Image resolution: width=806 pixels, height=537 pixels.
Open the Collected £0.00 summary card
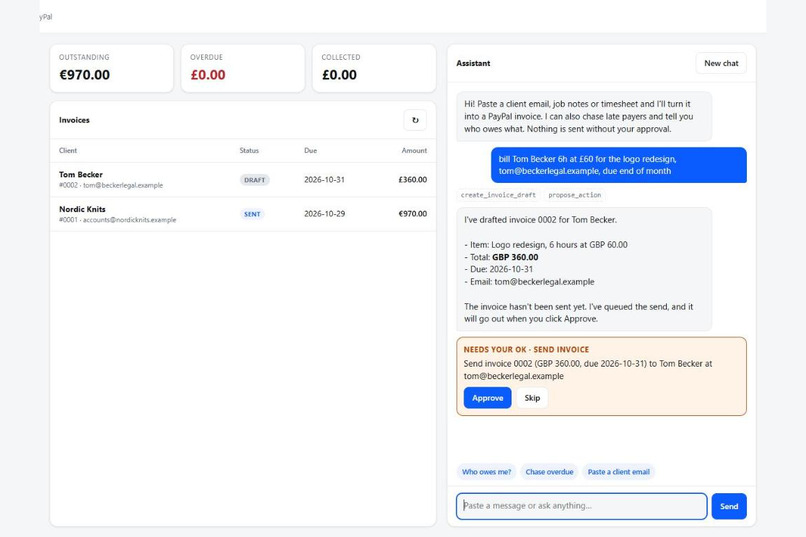pos(374,68)
